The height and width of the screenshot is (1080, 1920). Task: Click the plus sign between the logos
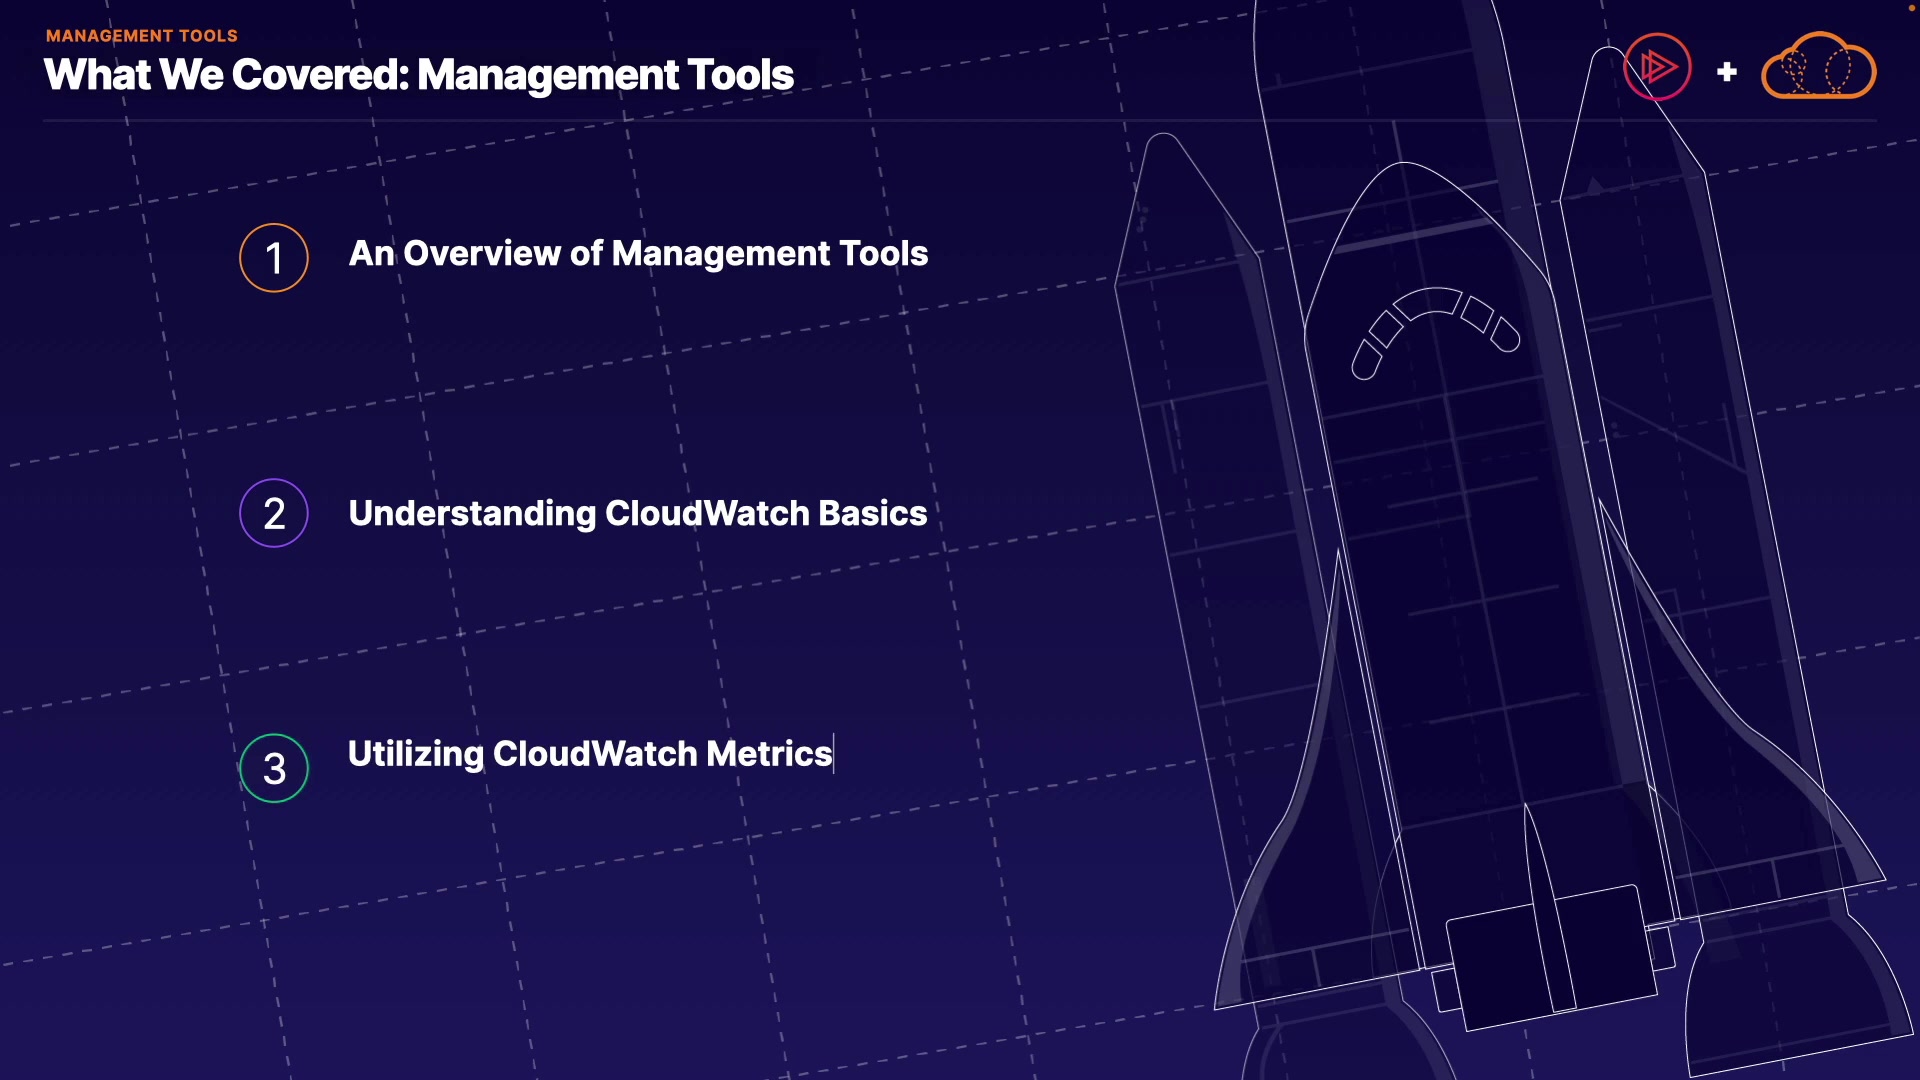(1726, 72)
